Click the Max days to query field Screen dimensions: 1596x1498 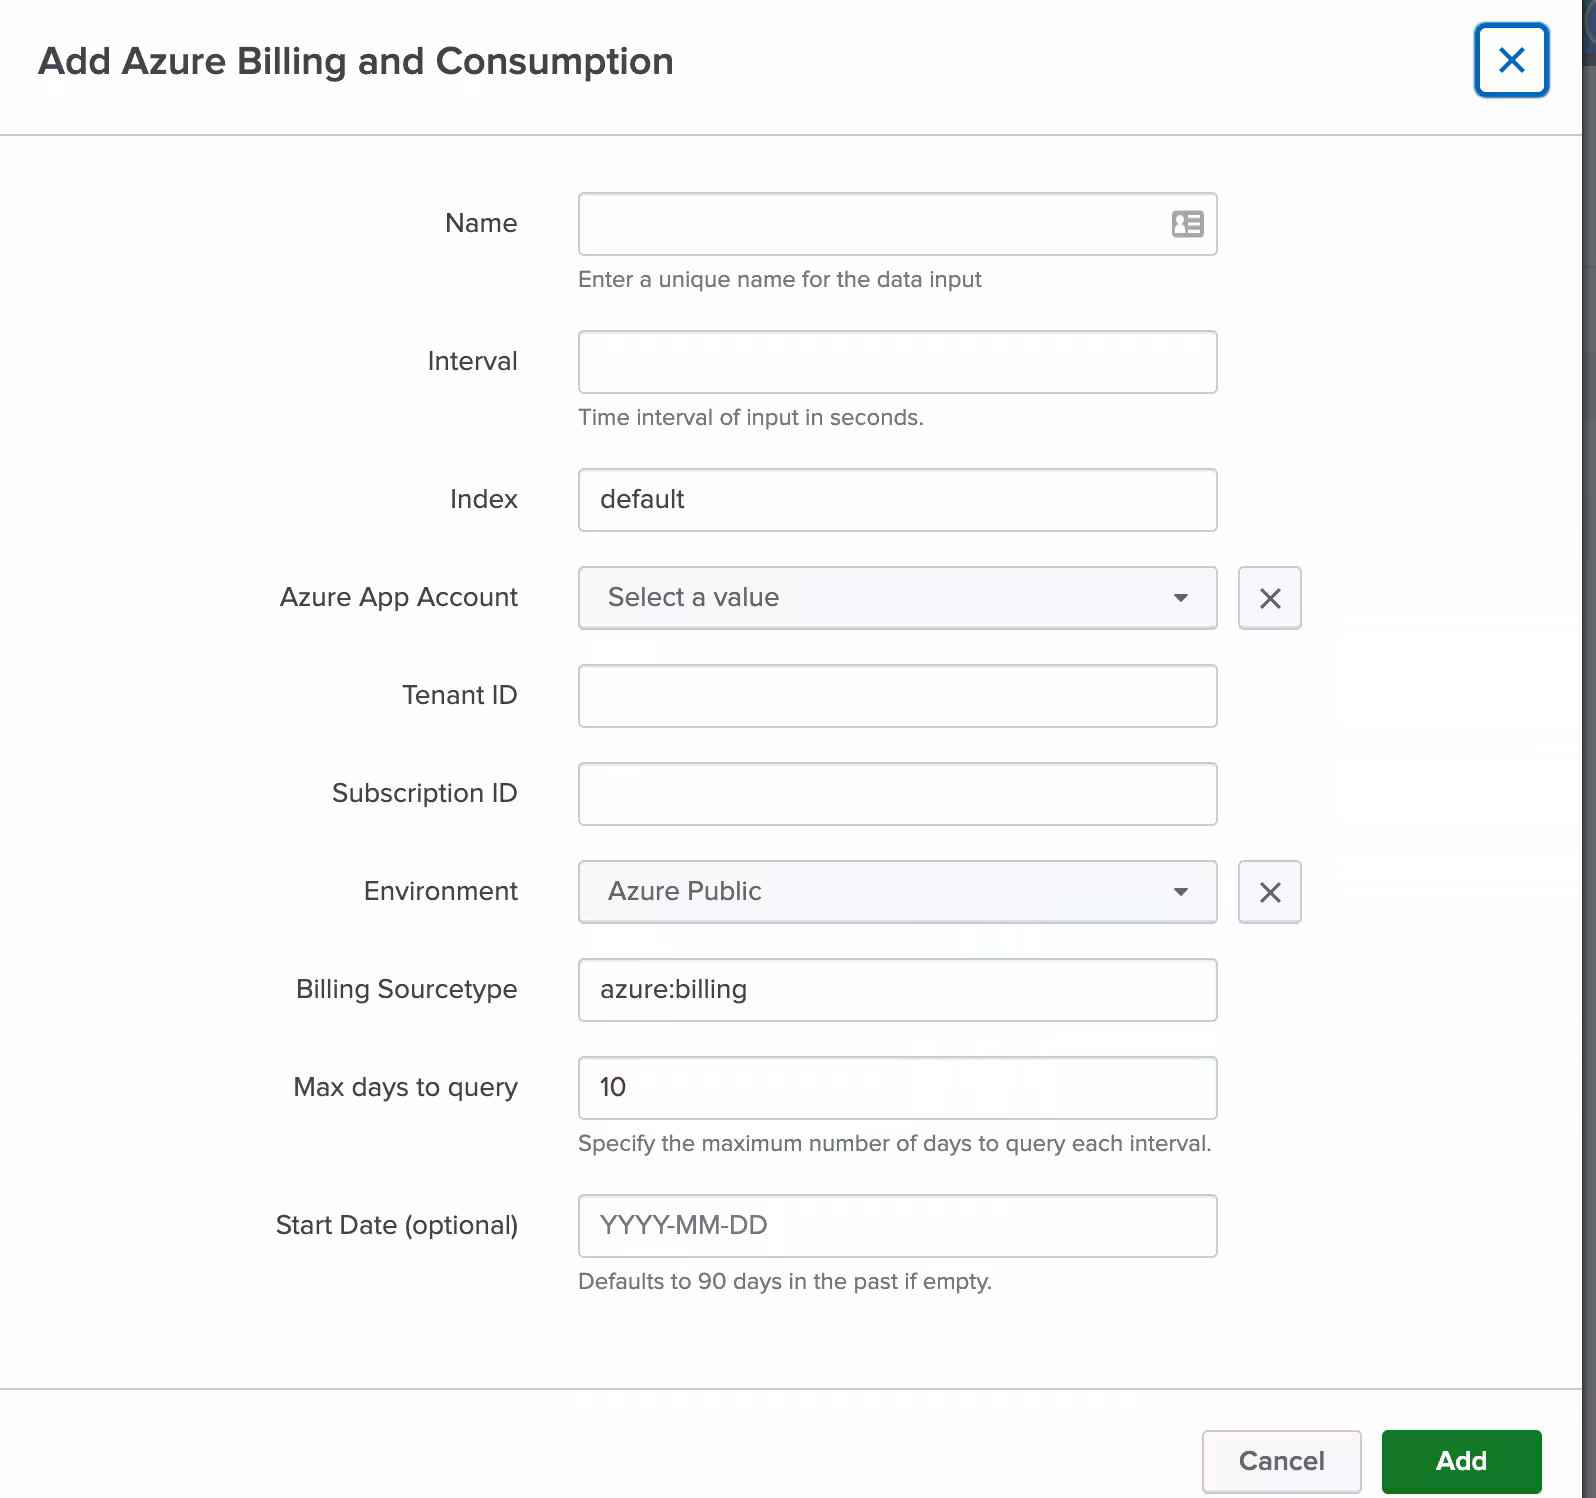coord(897,1088)
